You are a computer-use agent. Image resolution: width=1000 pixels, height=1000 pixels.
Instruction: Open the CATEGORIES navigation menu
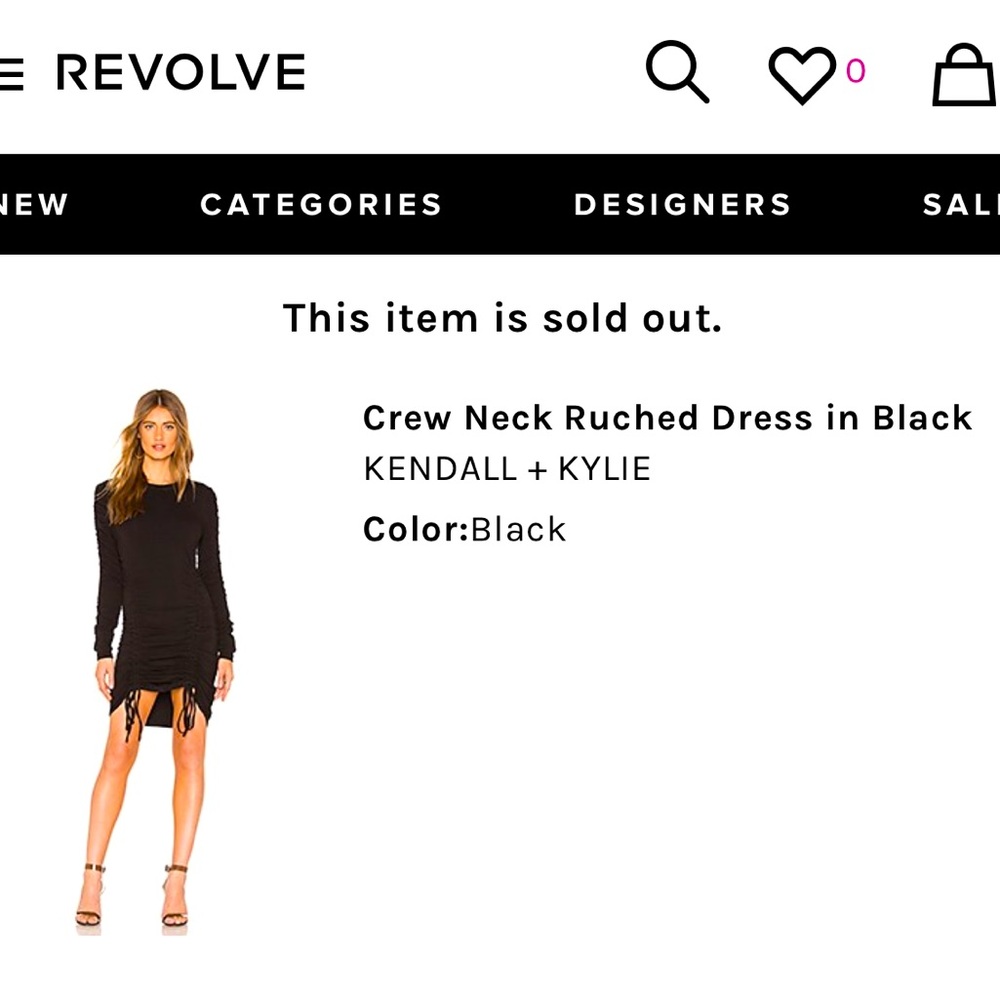point(322,204)
